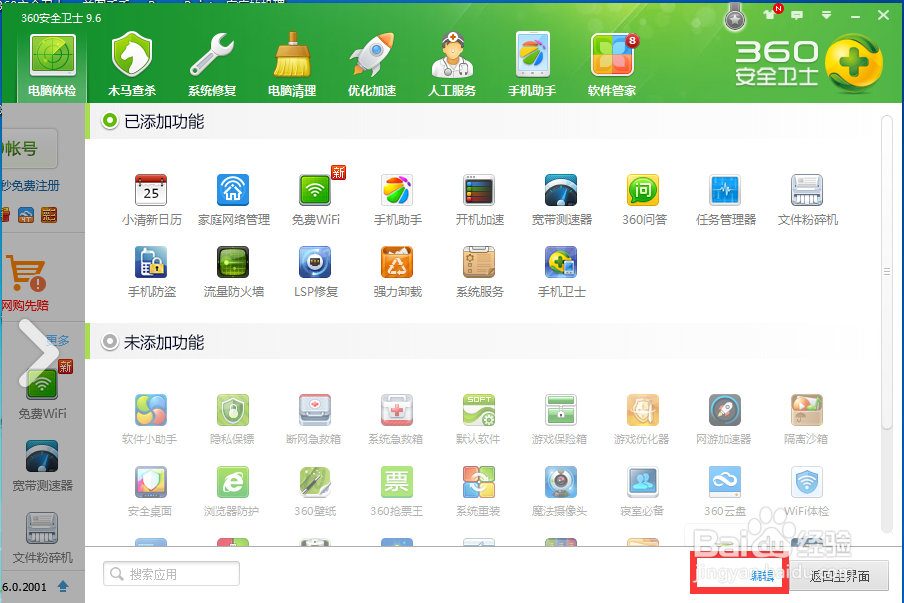Add 断网急救箱 tool

[x=314, y=419]
